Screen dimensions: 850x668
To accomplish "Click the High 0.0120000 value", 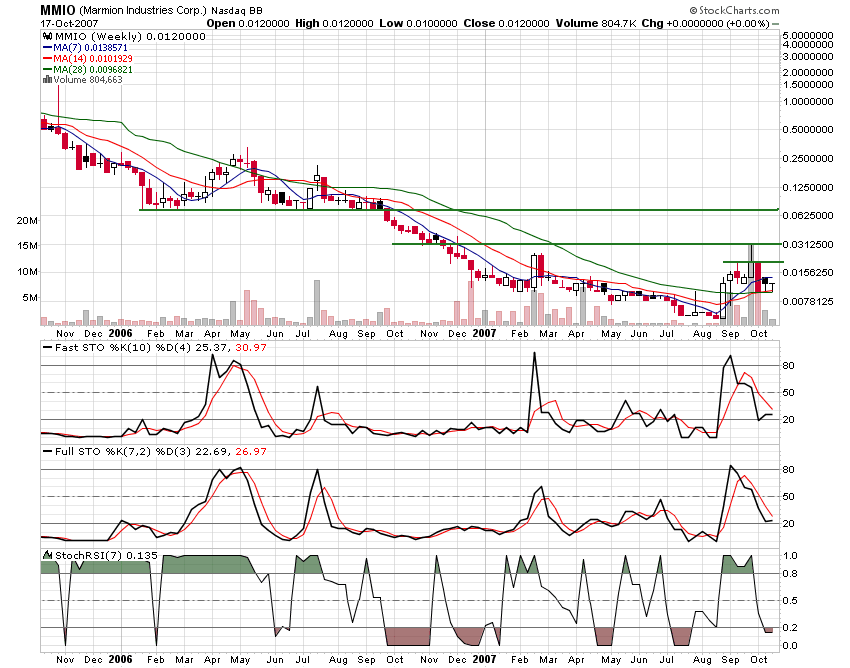I will pos(334,23).
